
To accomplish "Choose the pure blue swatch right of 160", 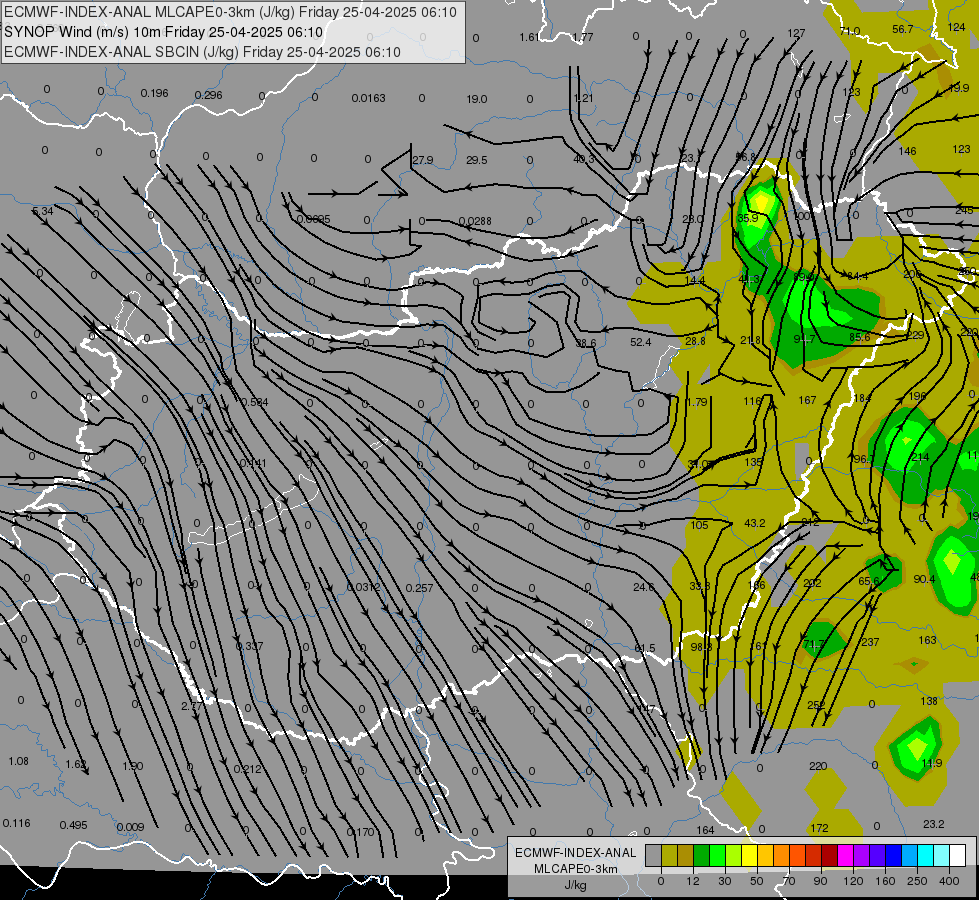I will point(894,856).
